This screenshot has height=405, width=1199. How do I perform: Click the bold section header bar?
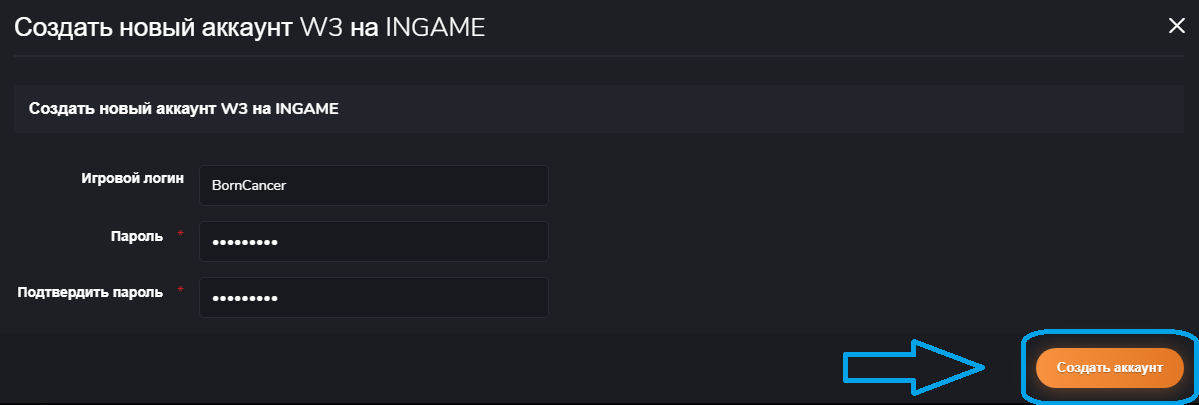pos(600,109)
